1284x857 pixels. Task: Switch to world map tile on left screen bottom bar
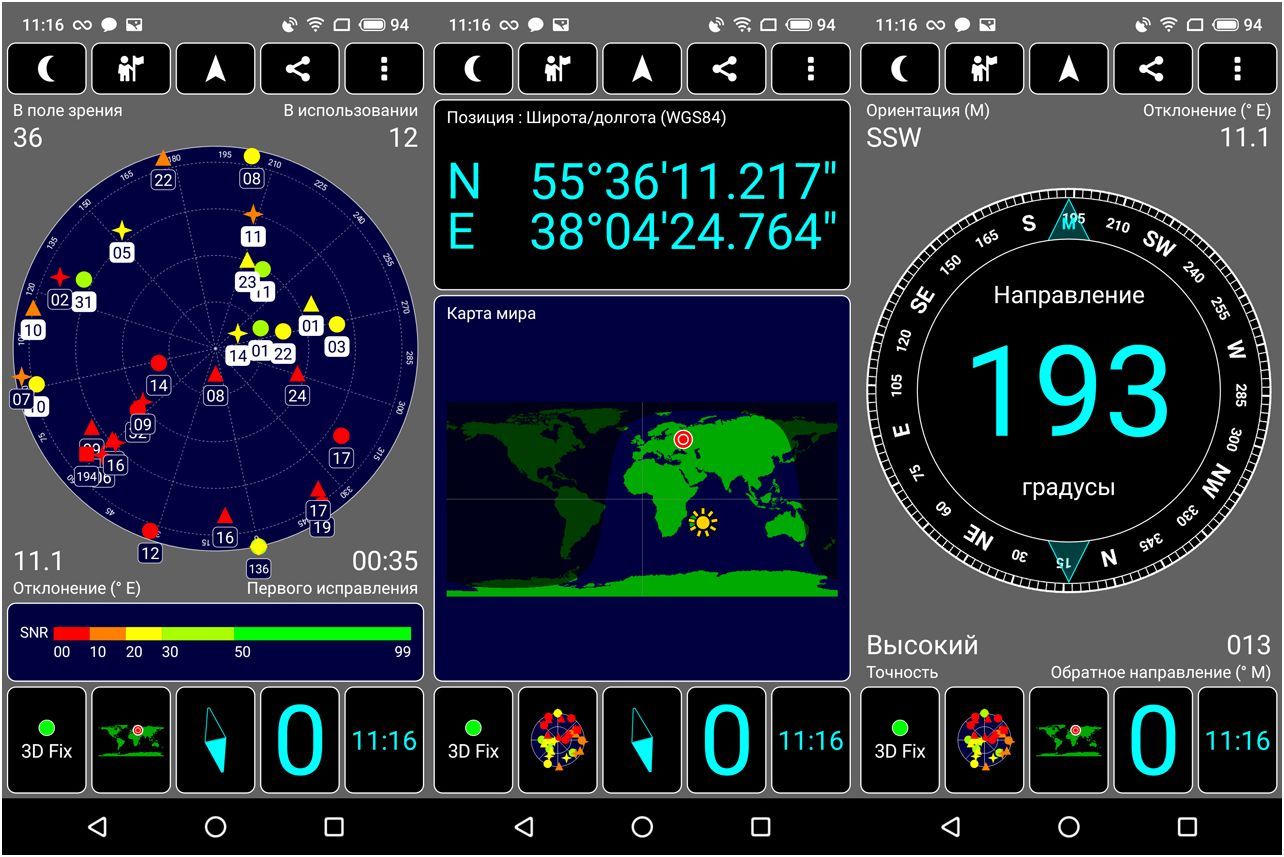131,740
